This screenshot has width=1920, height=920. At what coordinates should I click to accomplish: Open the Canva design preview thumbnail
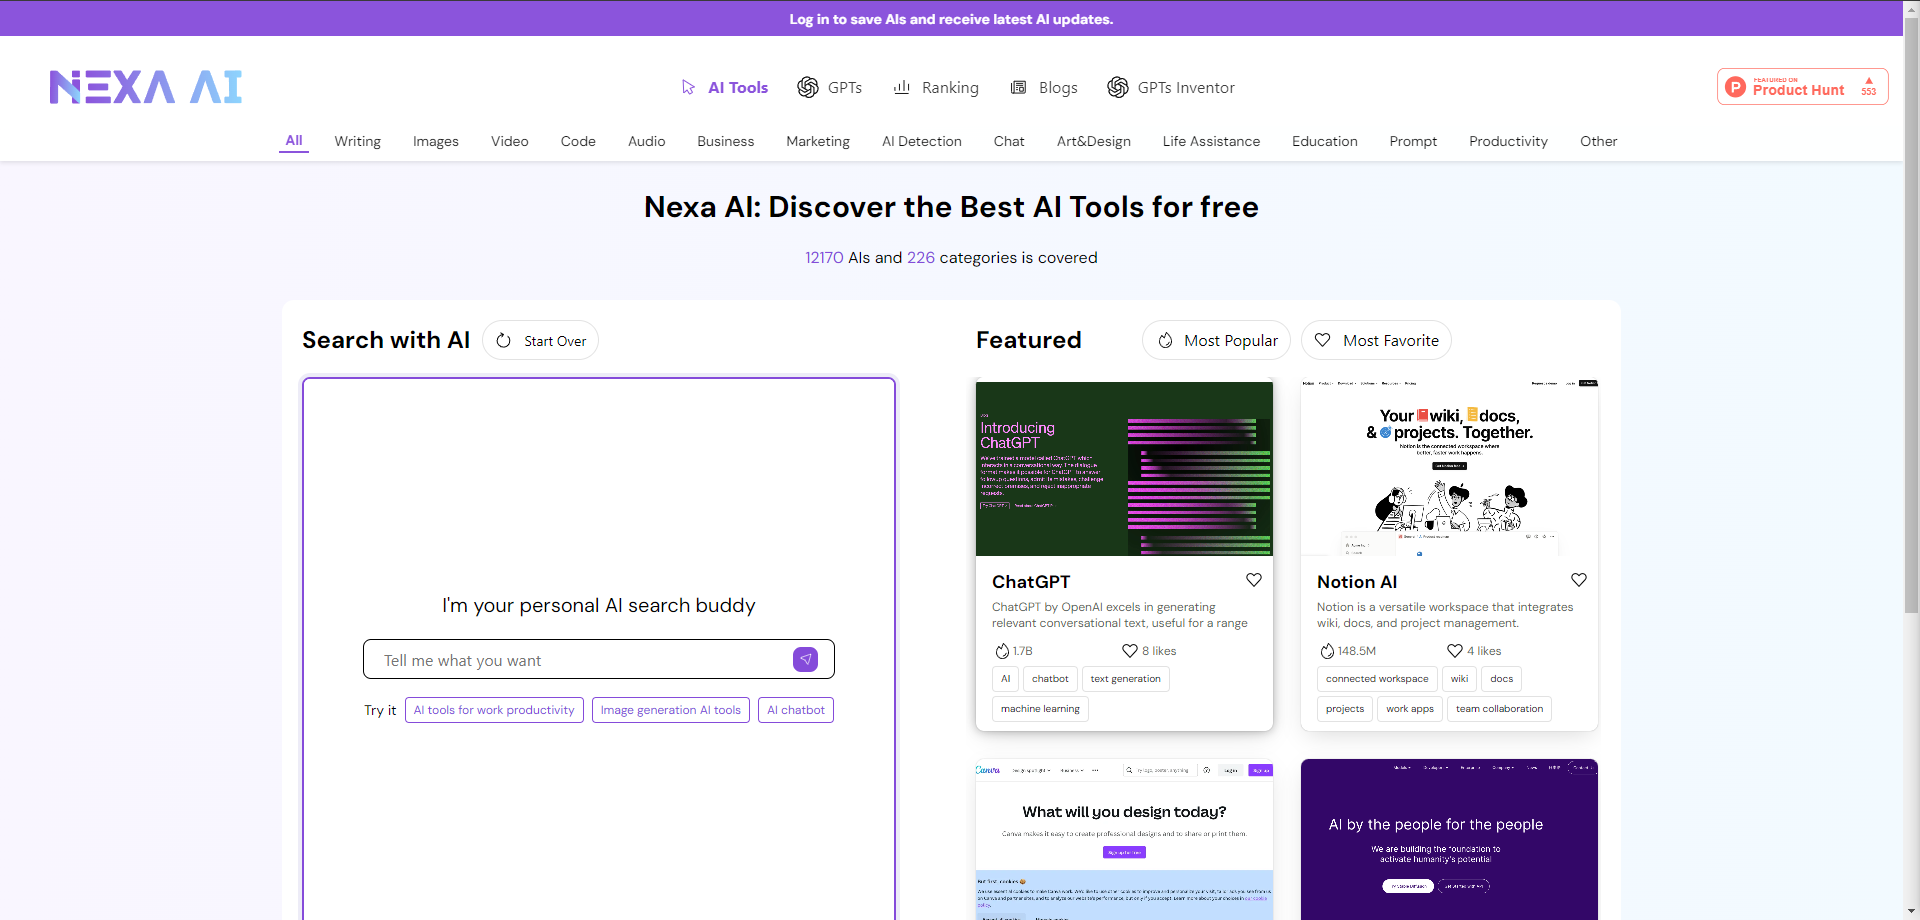coord(1124,840)
